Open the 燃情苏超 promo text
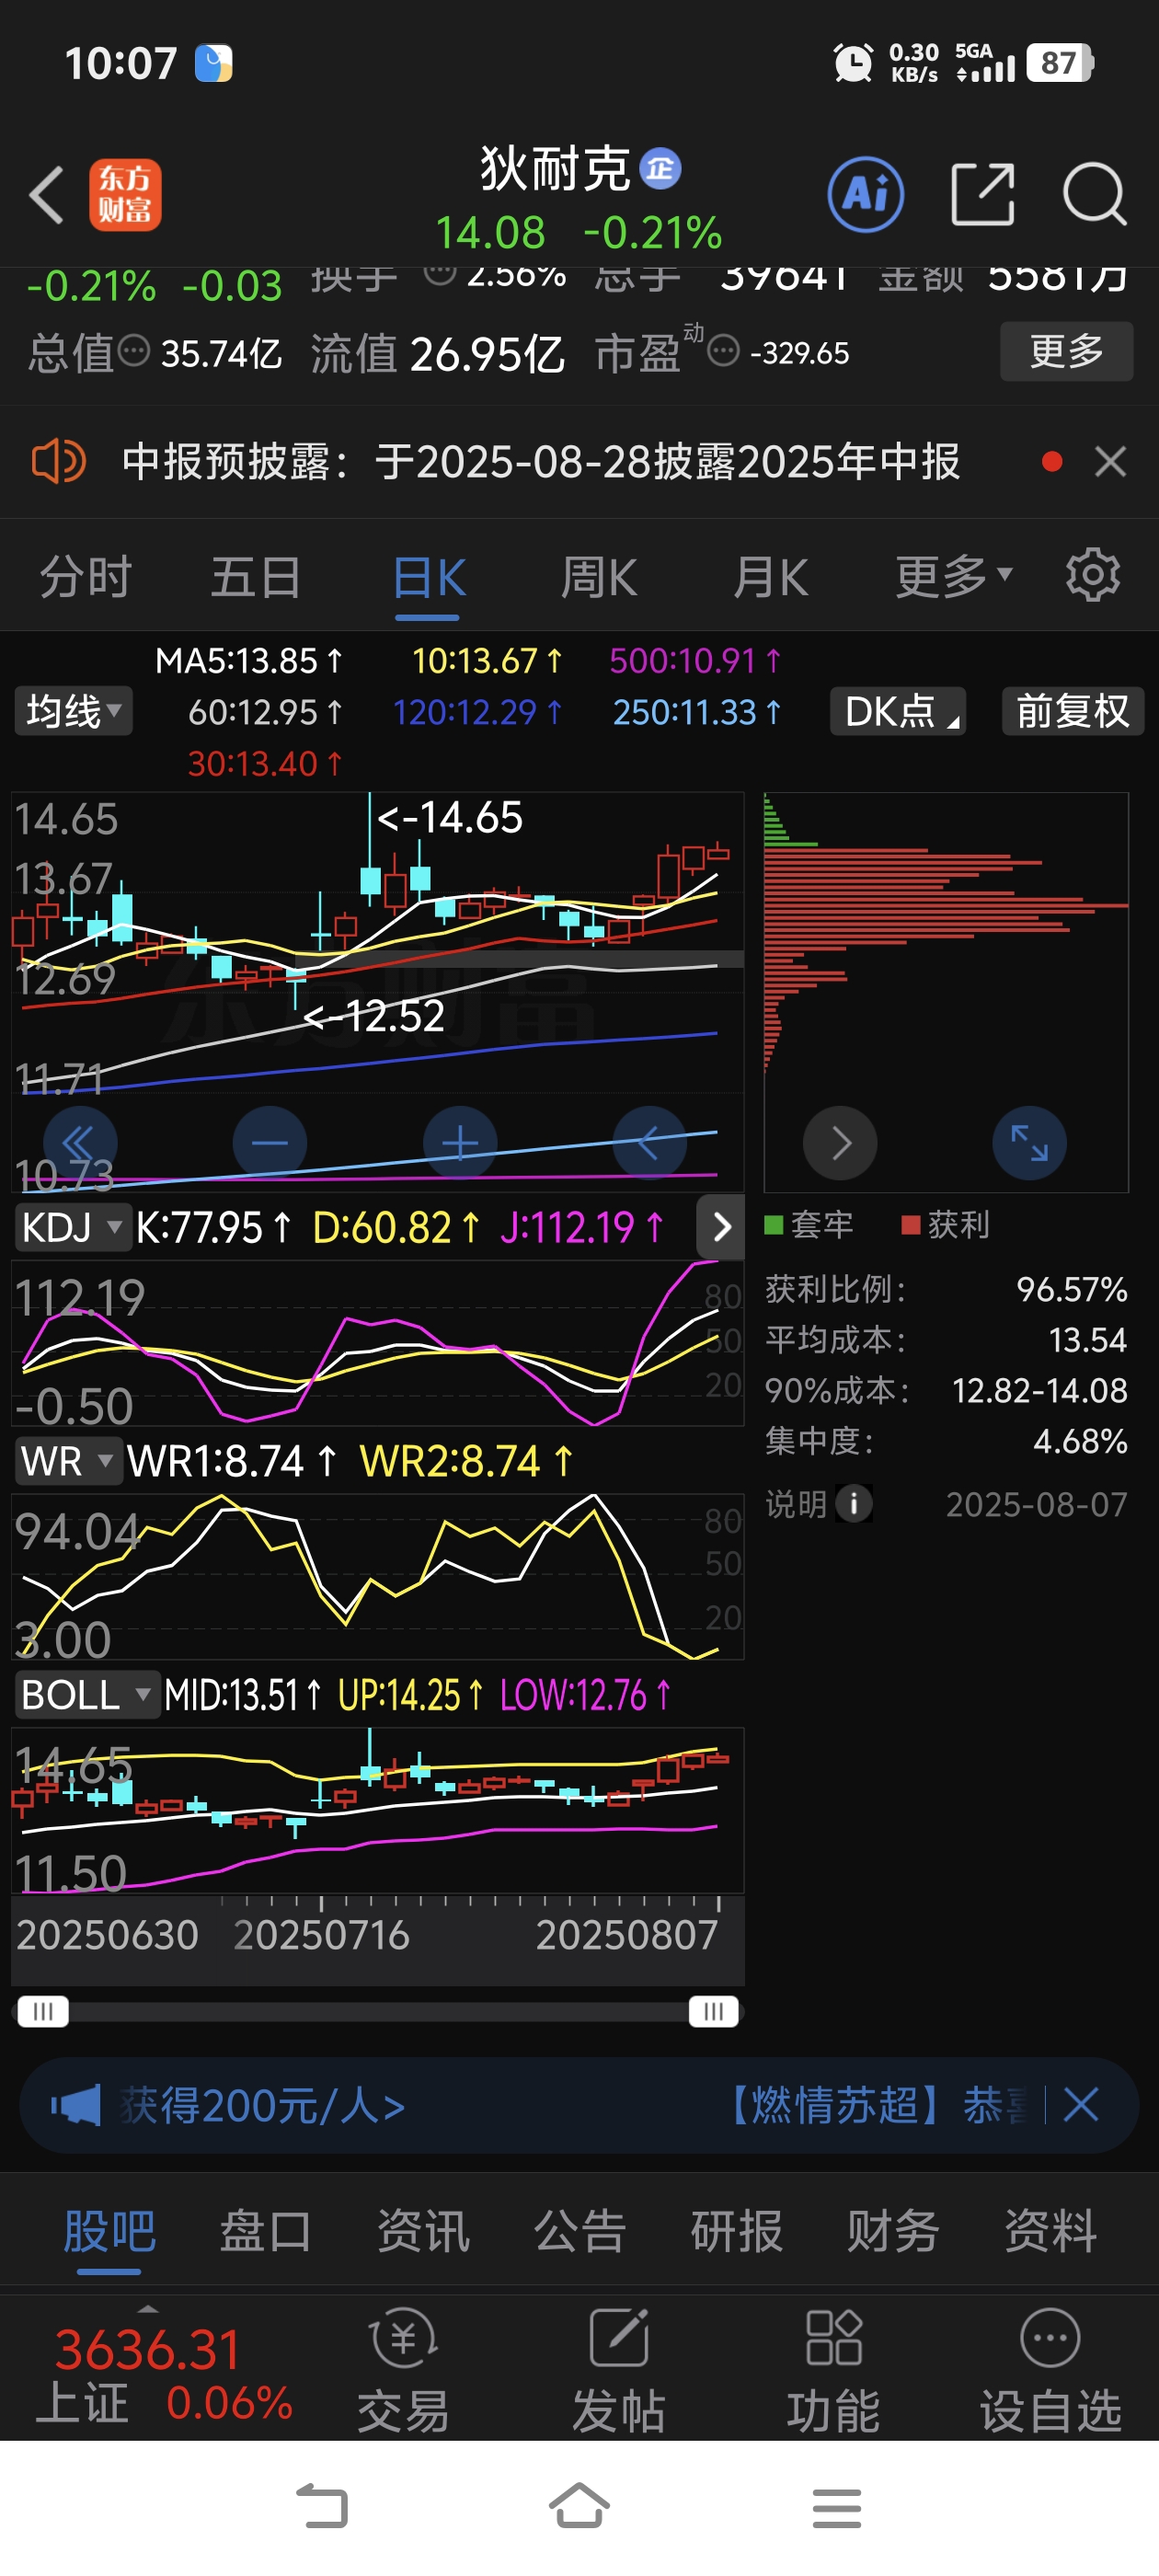 [872, 2105]
